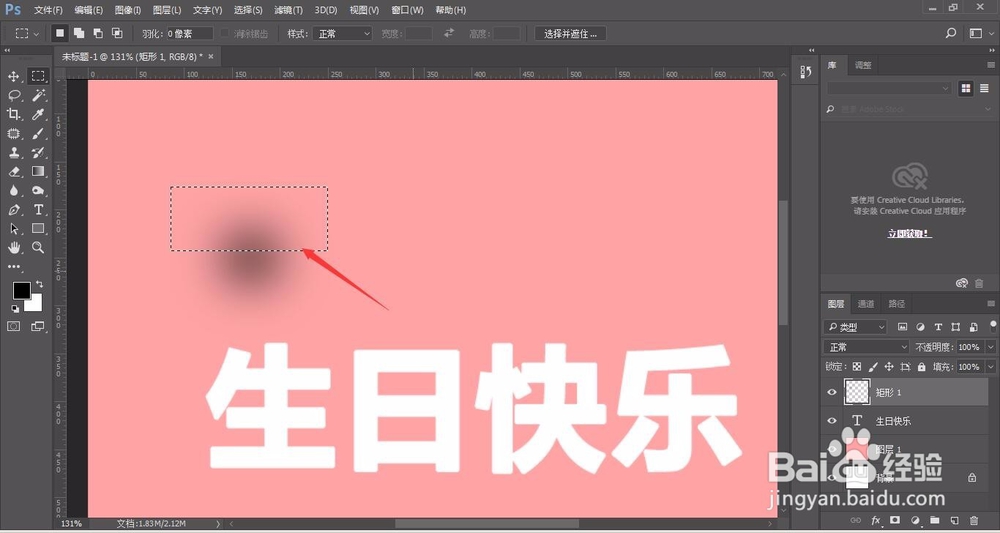Image resolution: width=1000 pixels, height=533 pixels.
Task: Select the Eraser tool
Action: pyautogui.click(x=13, y=172)
